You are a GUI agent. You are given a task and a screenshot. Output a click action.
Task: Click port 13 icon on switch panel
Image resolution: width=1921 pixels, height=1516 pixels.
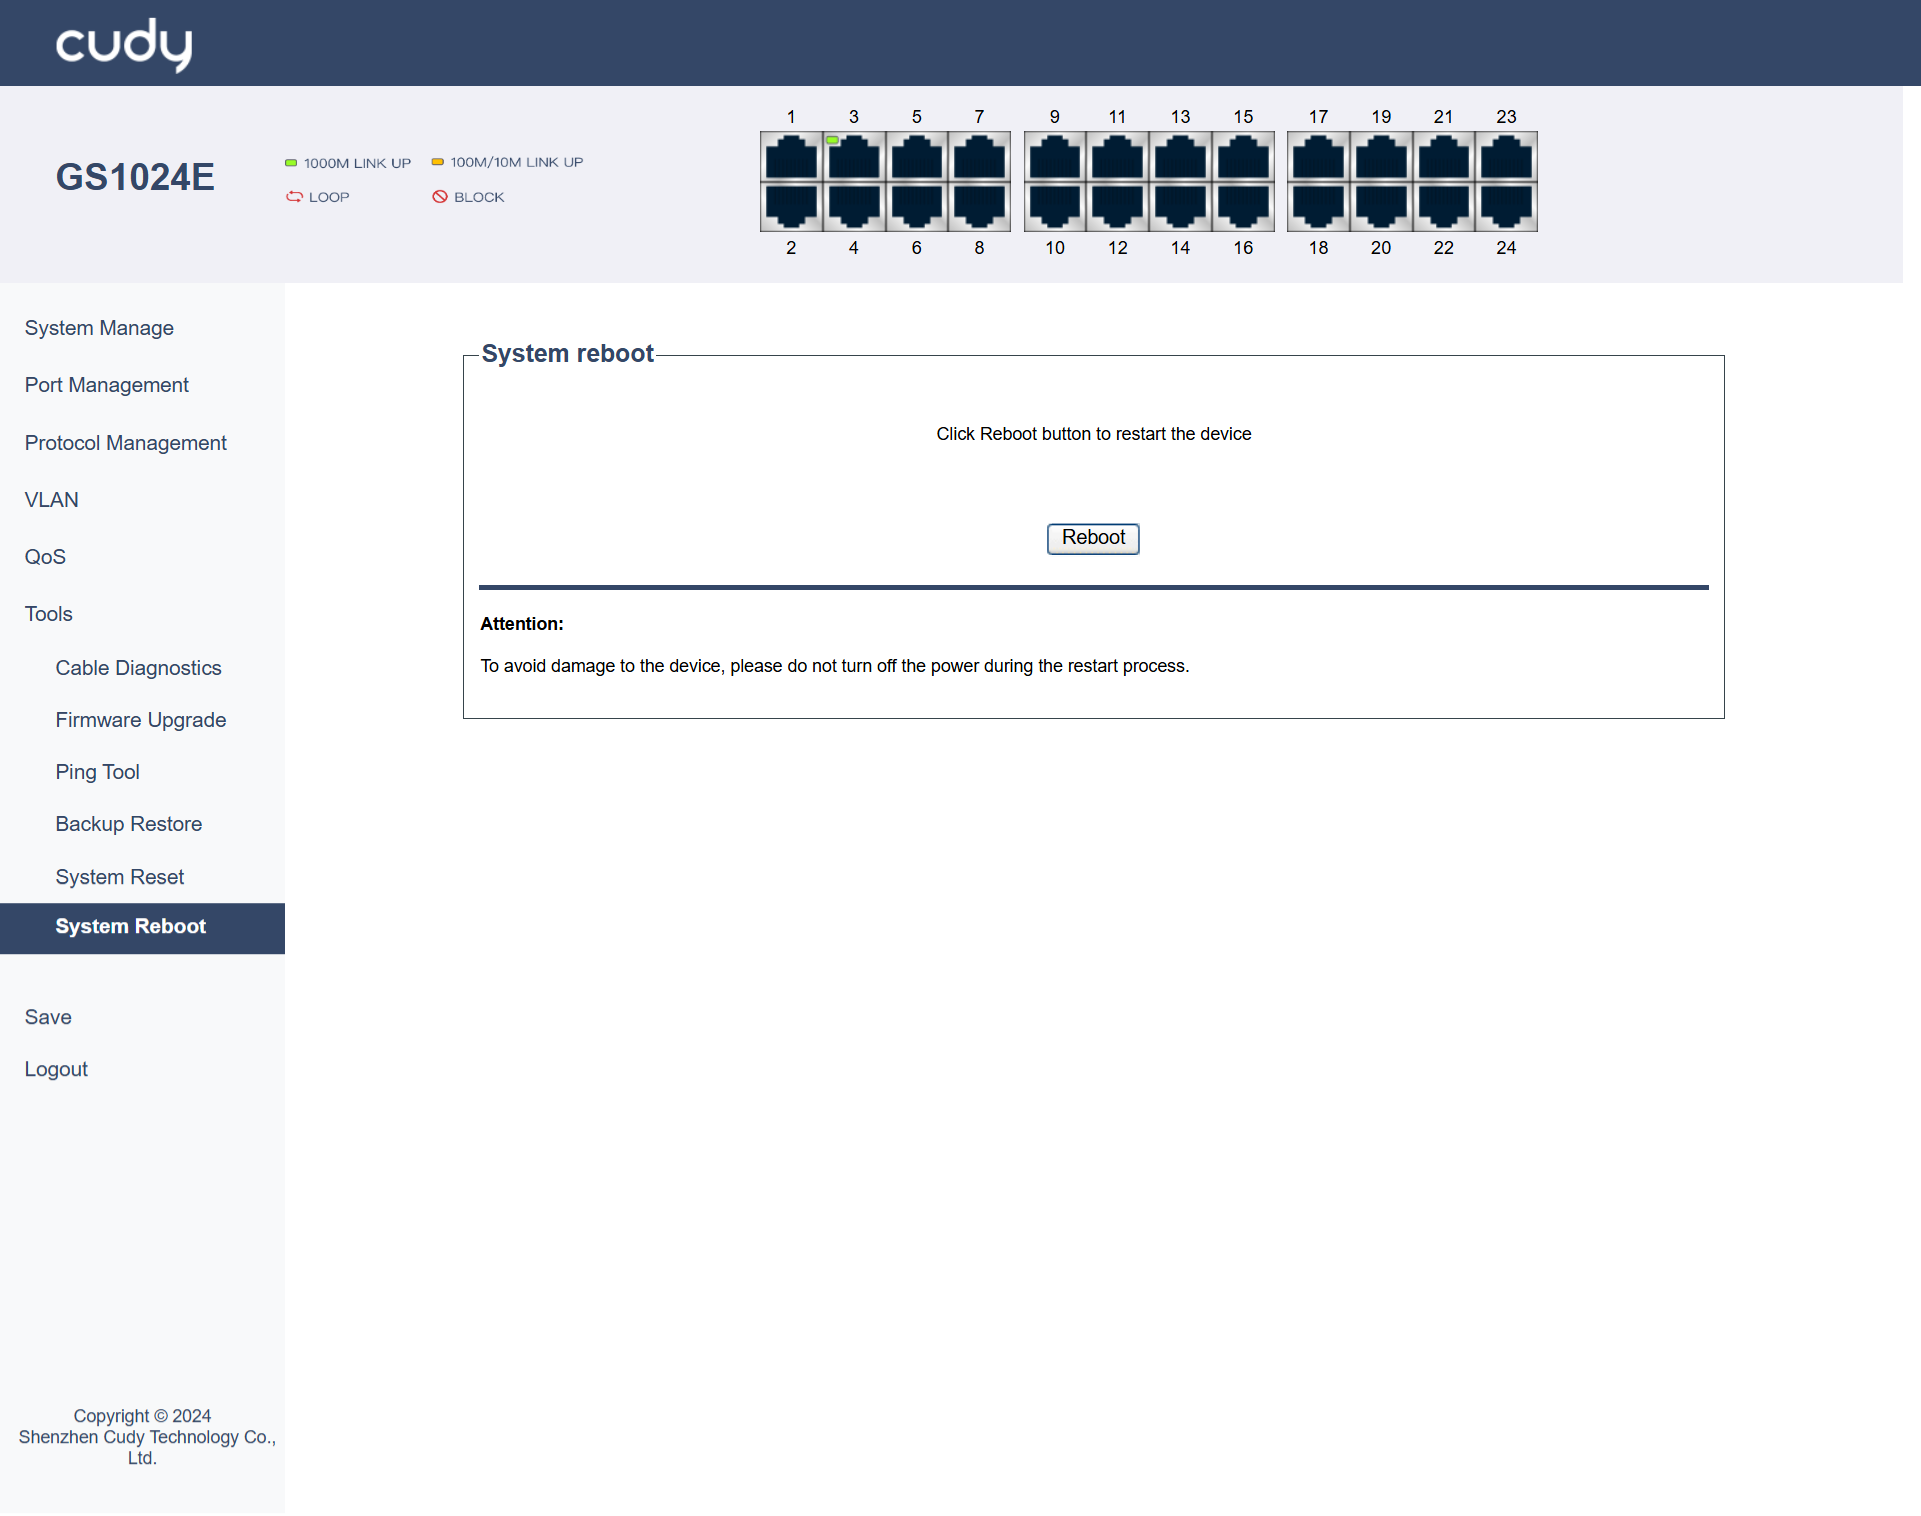pos(1181,157)
